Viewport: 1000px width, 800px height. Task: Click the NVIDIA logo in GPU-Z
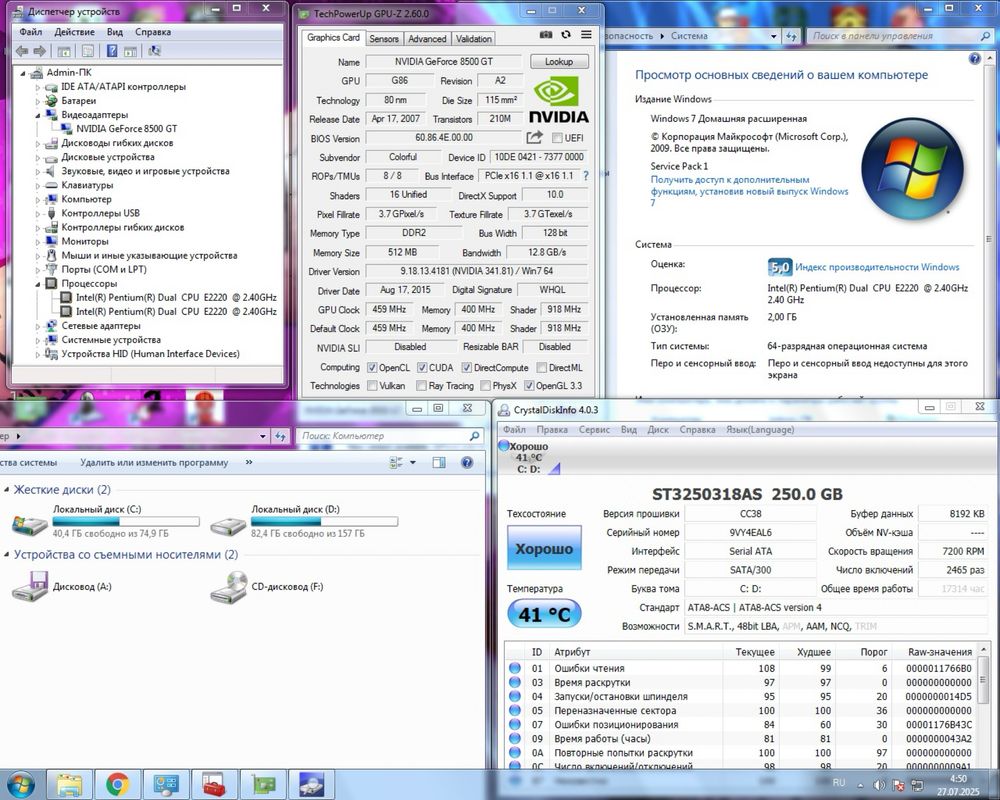click(559, 100)
